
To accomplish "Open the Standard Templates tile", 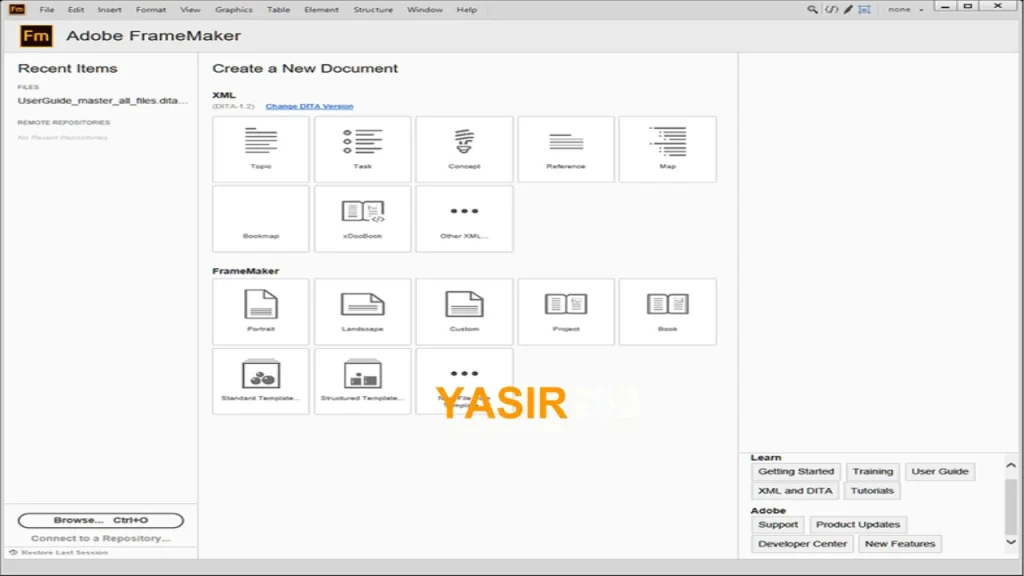I will pyautogui.click(x=261, y=381).
